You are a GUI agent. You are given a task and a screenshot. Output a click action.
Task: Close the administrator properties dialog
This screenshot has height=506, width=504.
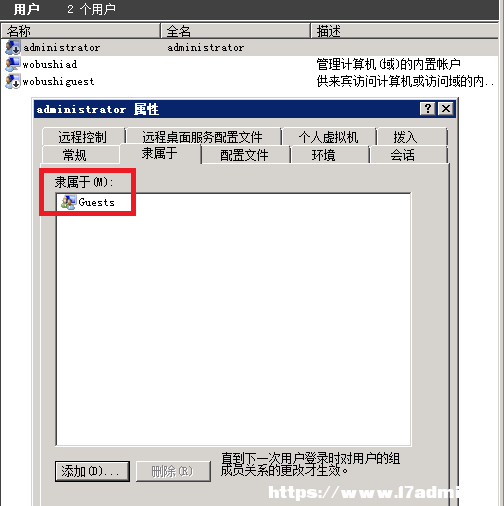446,109
